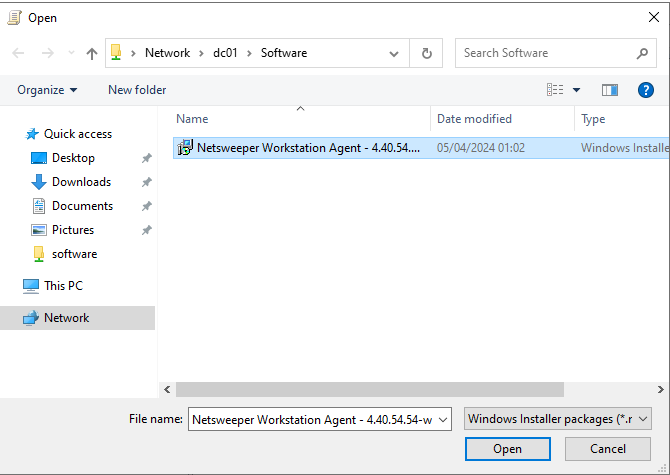
Task: Expand the File name combo box dropdown
Action: click(x=443, y=419)
